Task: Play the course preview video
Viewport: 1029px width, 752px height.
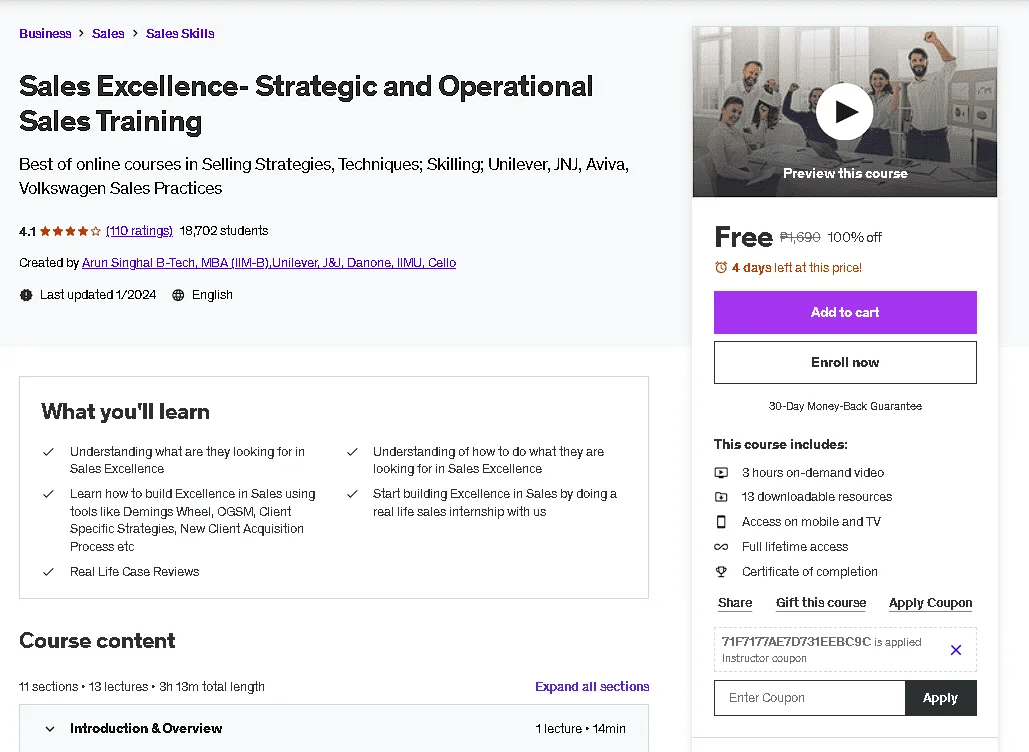Action: click(844, 112)
